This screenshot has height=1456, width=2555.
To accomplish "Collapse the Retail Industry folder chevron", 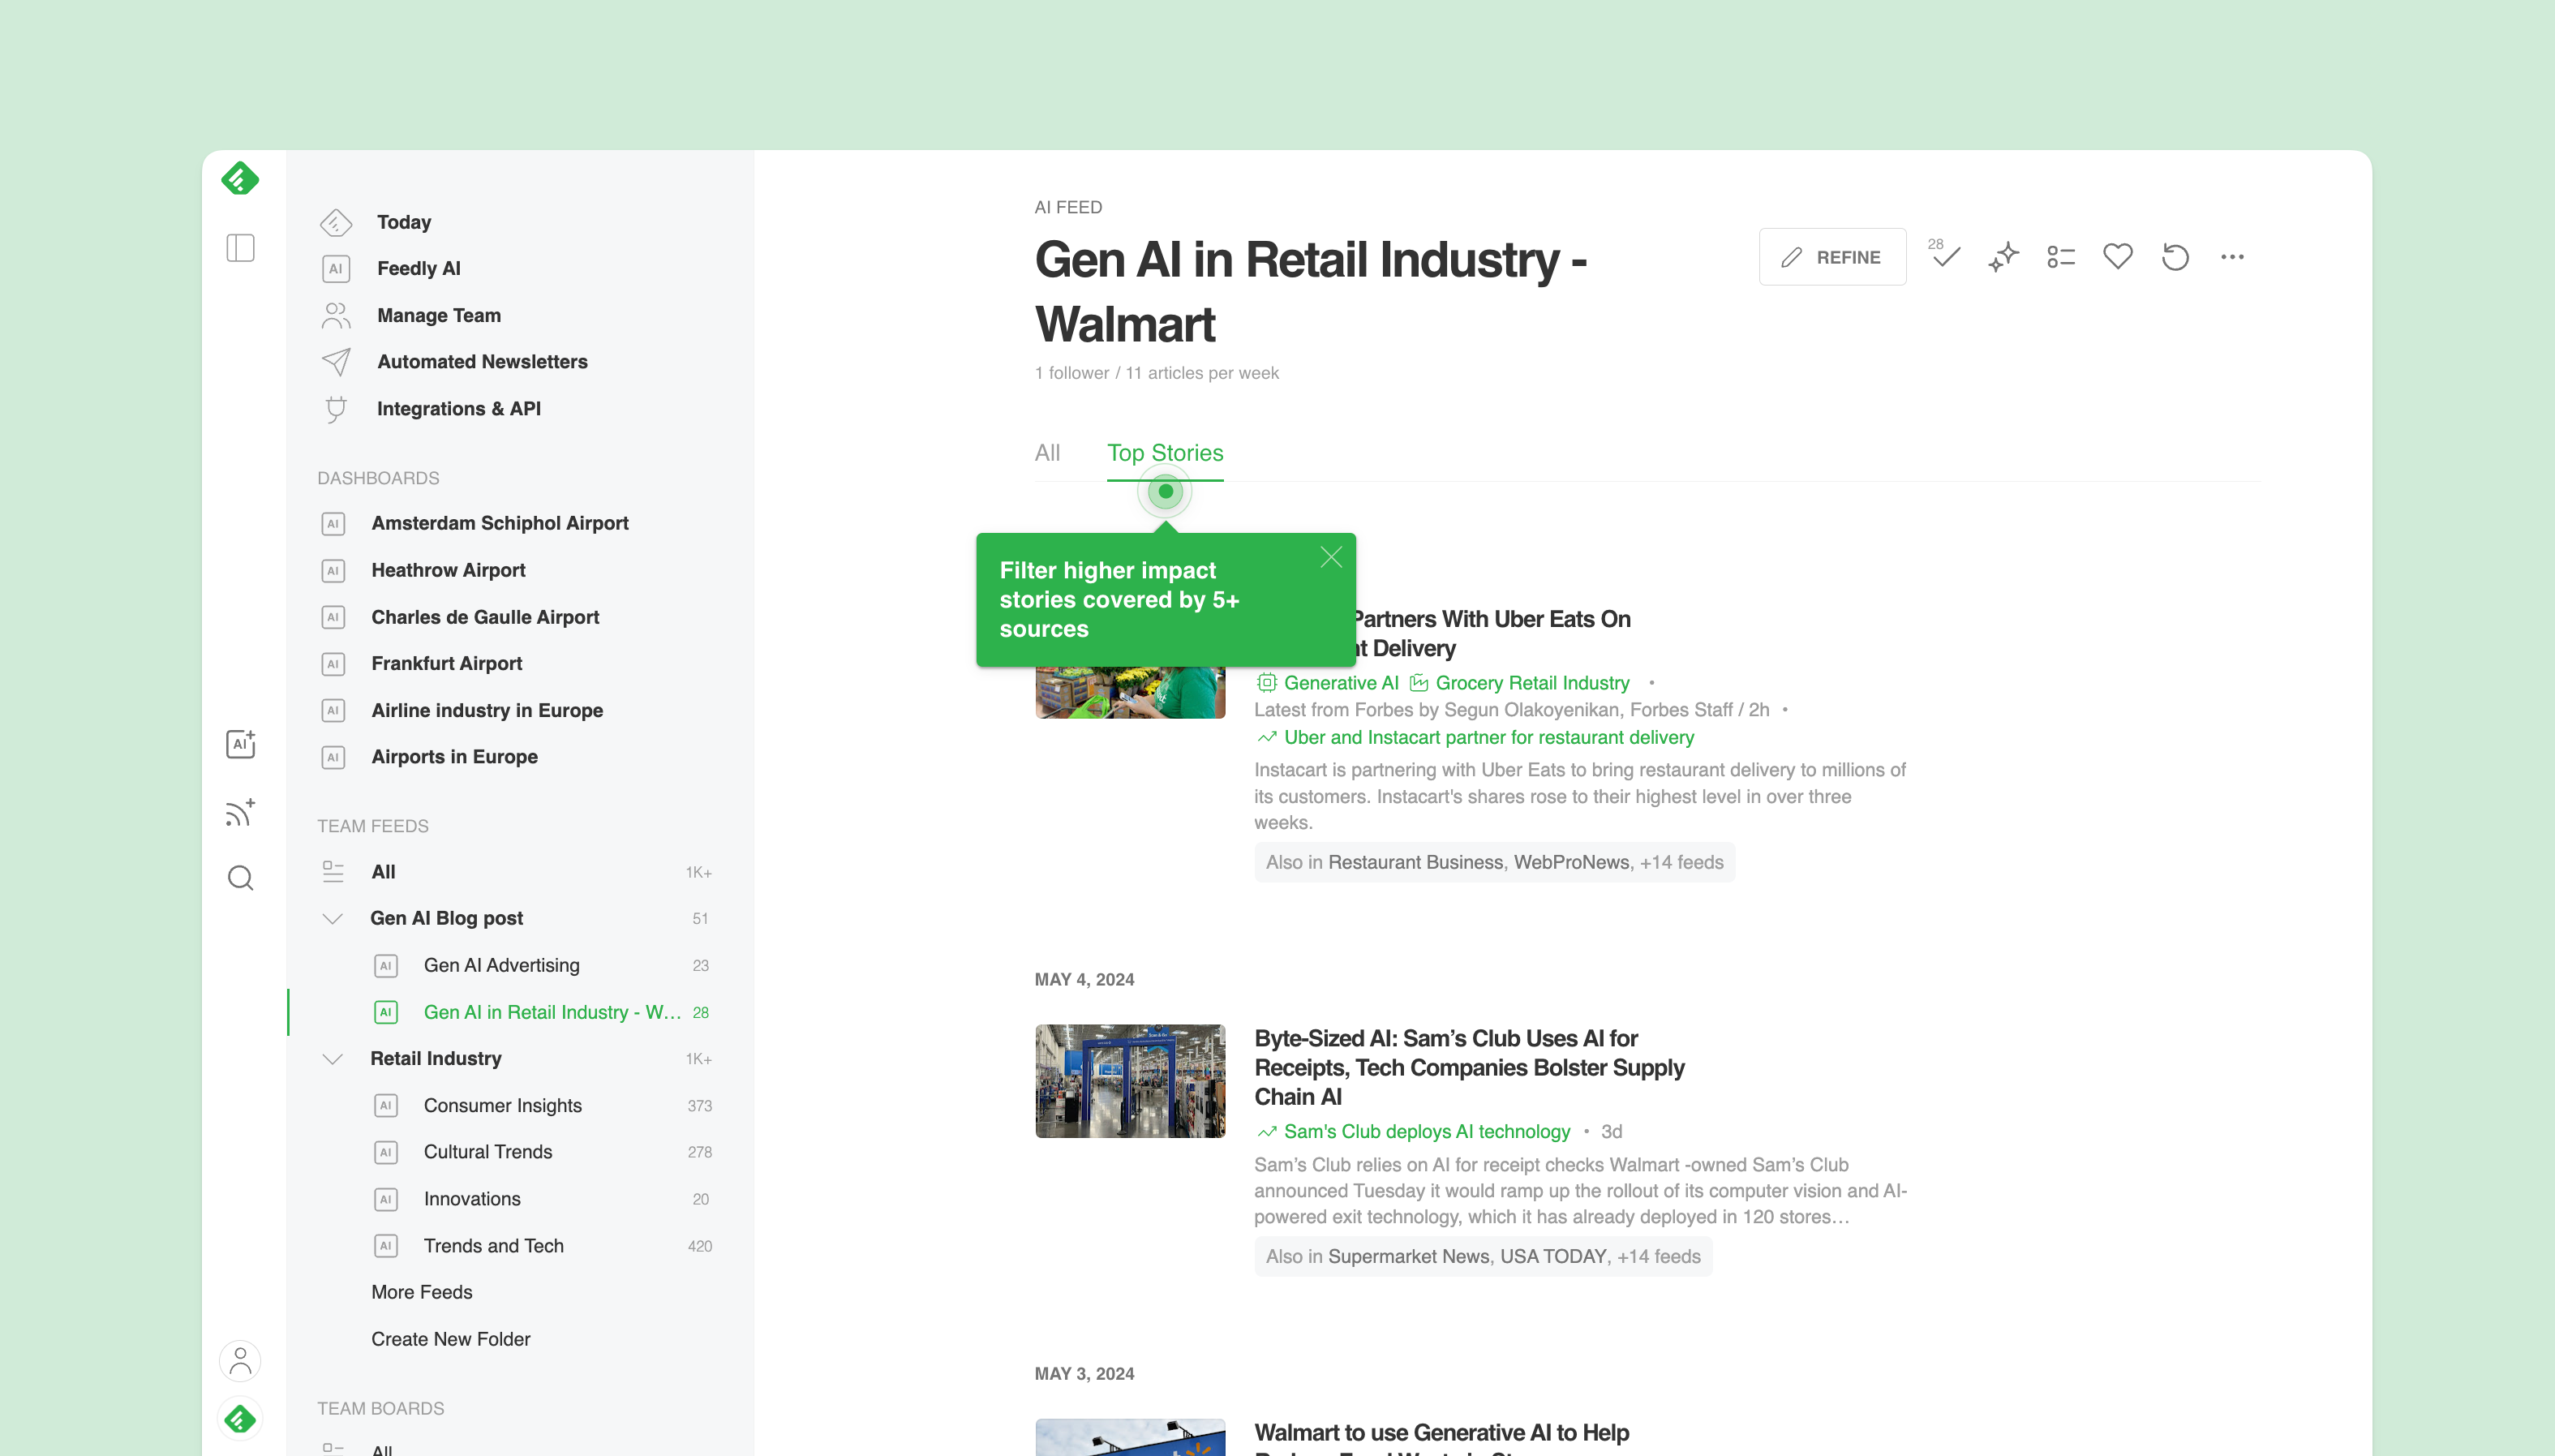I will [x=333, y=1058].
